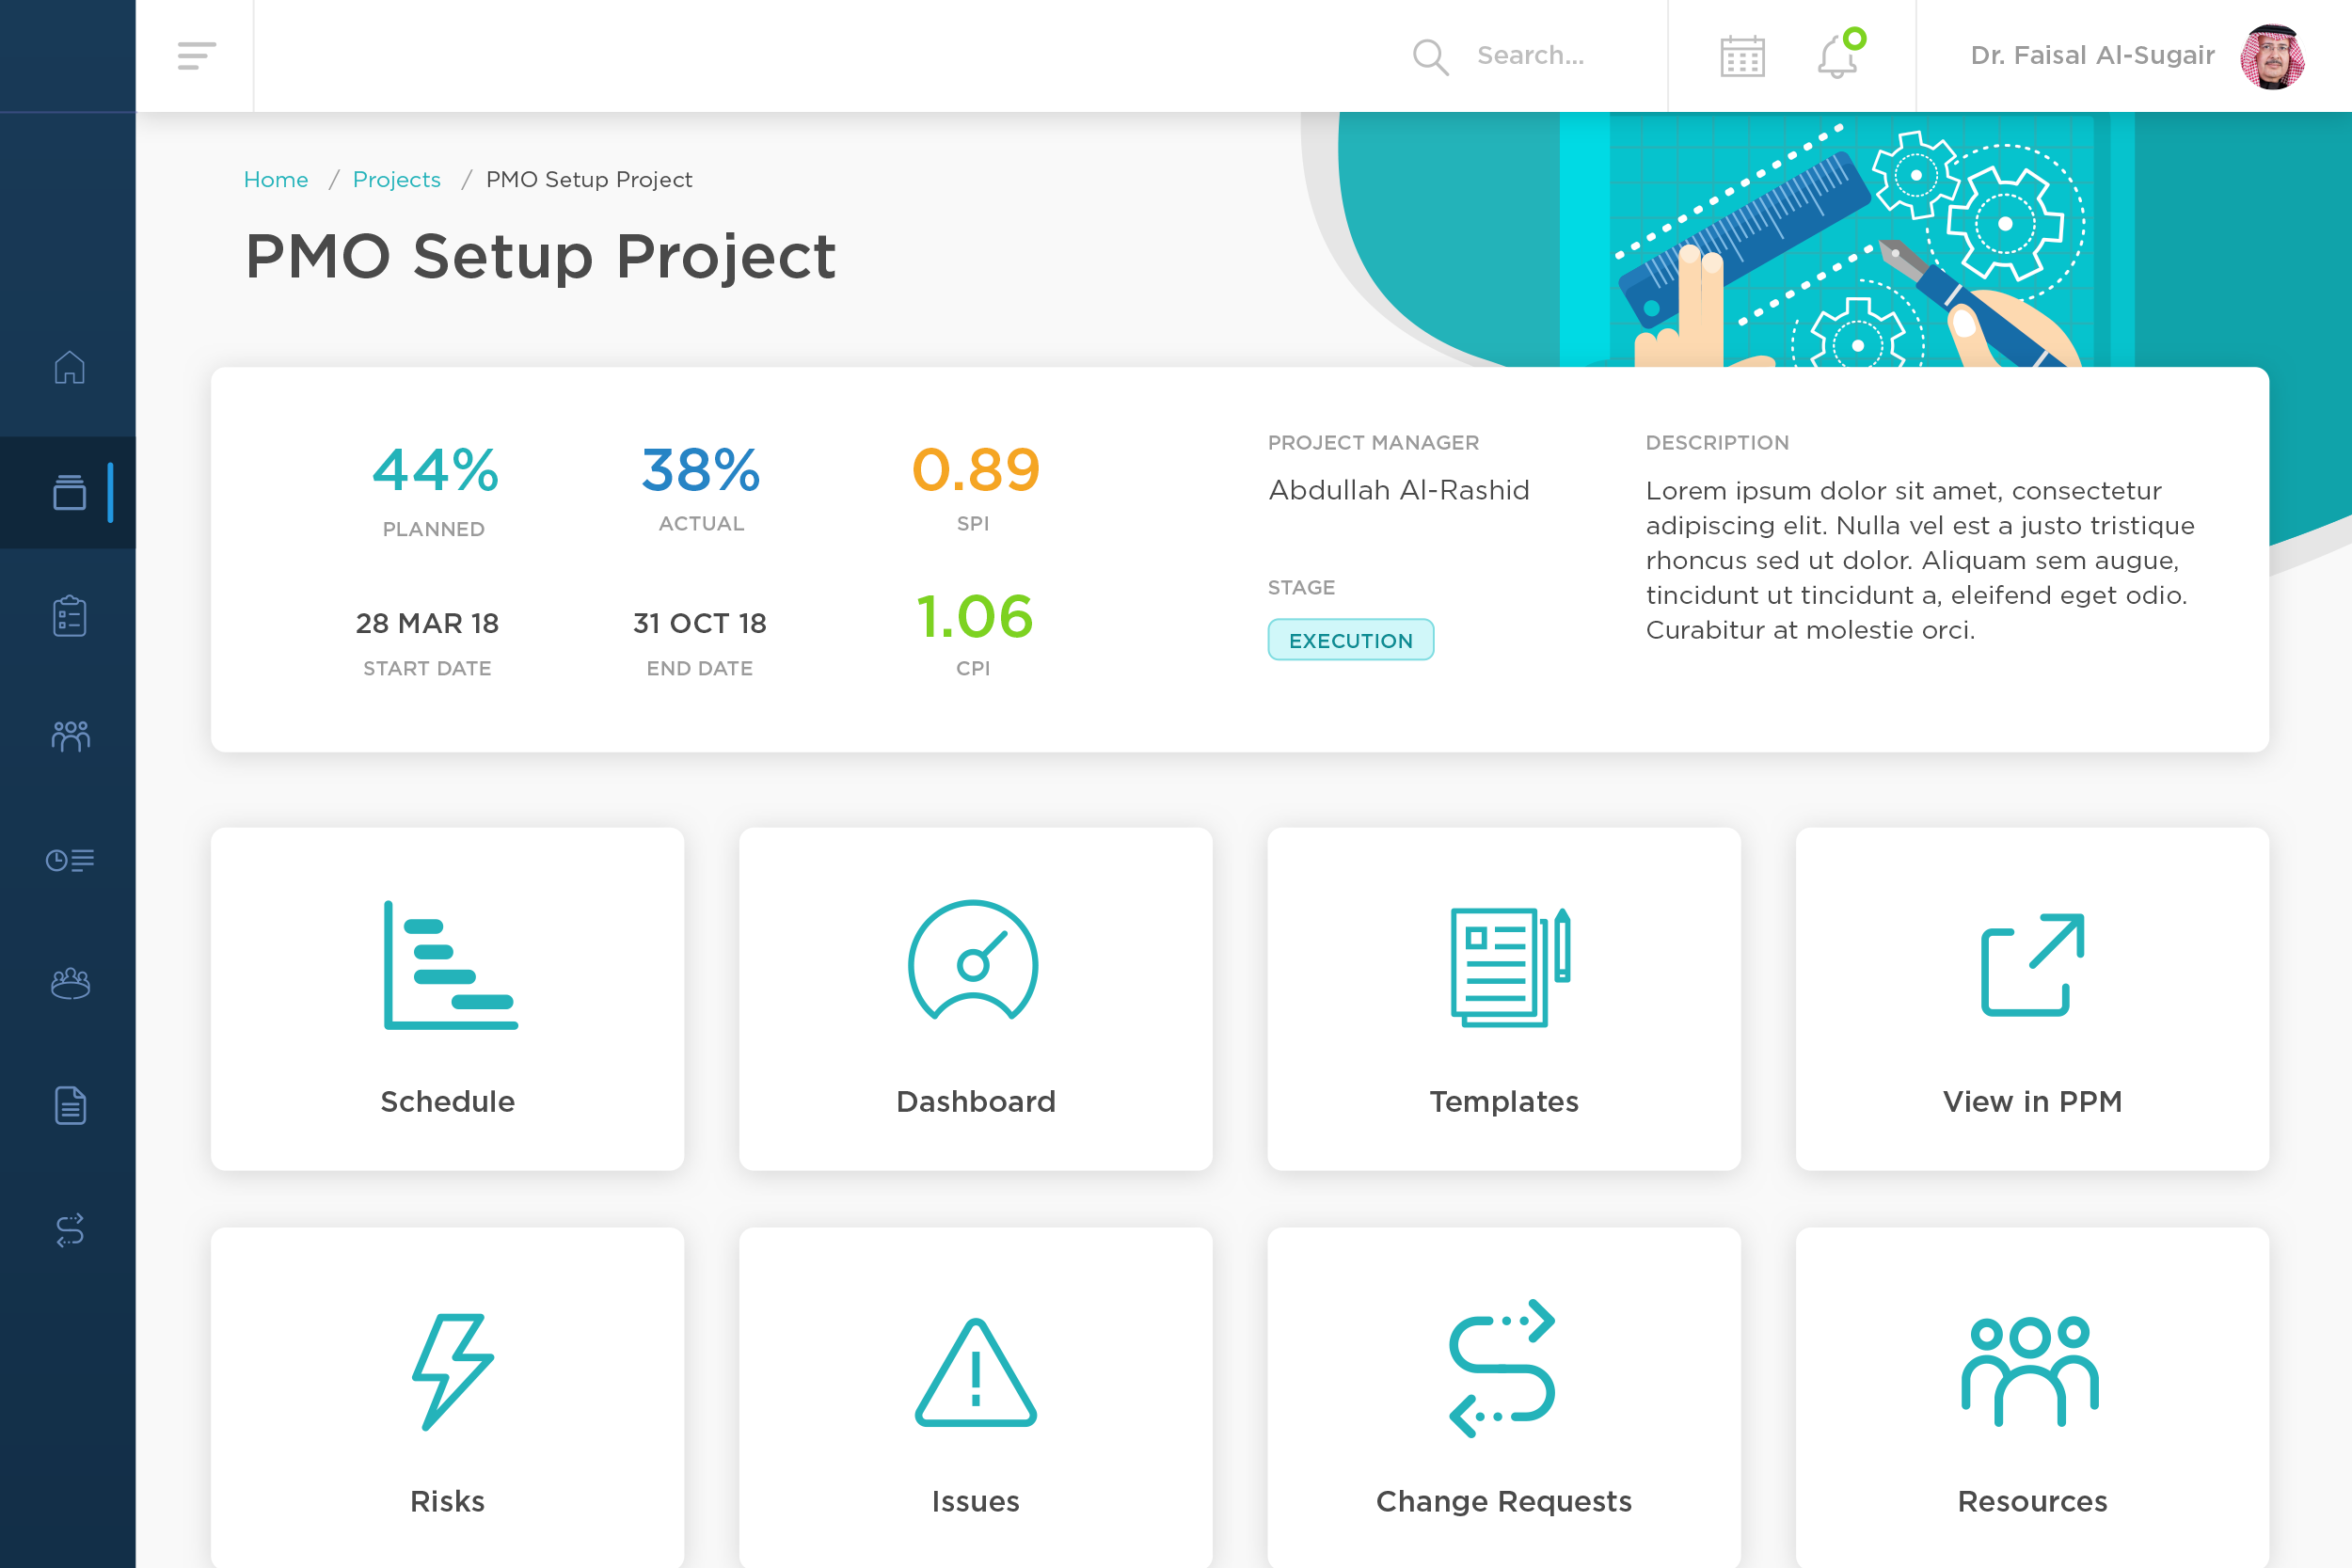Select the Home icon in the sidebar
Viewport: 2352px width, 1568px height.
tap(68, 368)
